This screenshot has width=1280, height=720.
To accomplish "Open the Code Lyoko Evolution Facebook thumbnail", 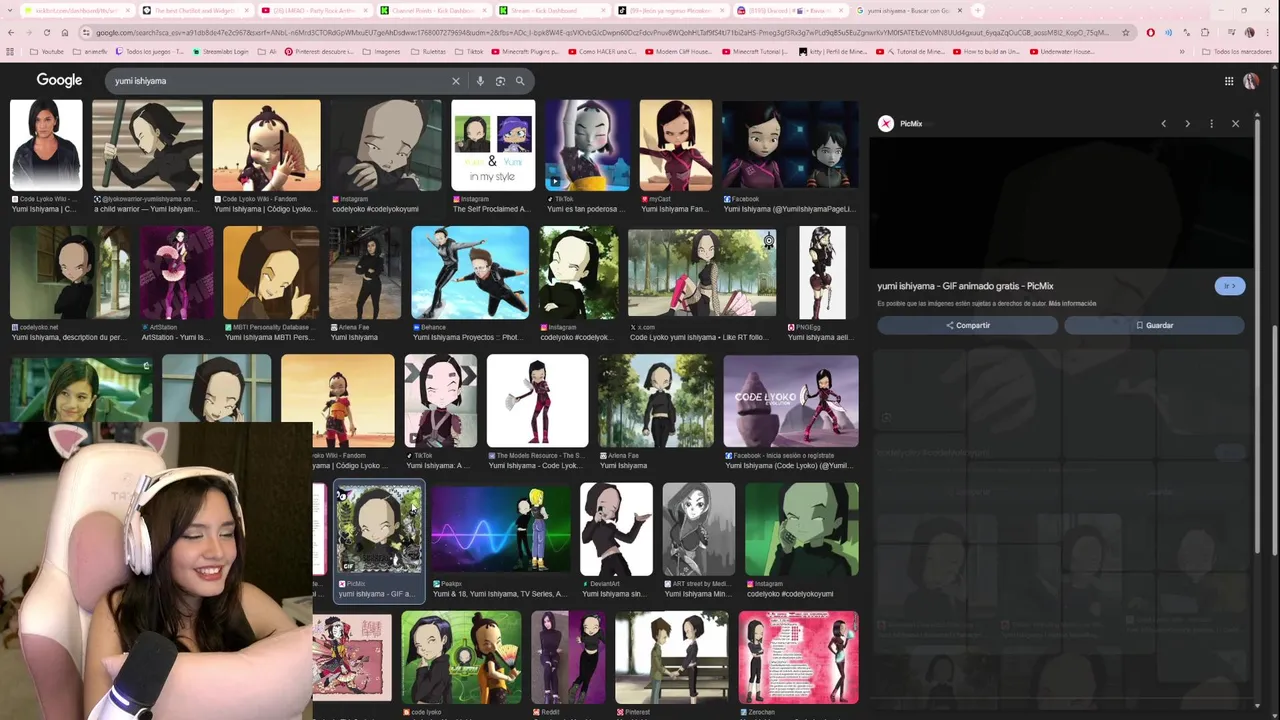I will pyautogui.click(x=790, y=401).
